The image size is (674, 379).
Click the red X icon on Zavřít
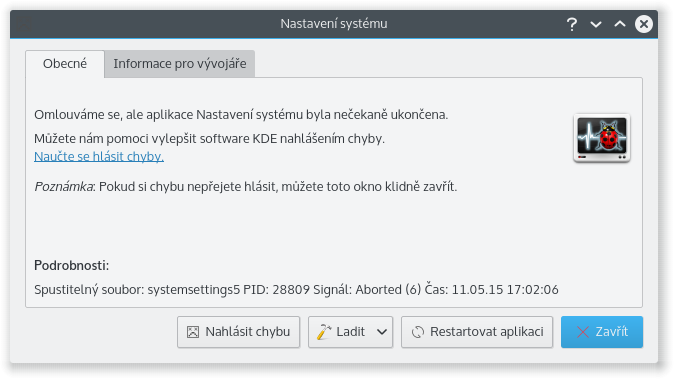(583, 332)
